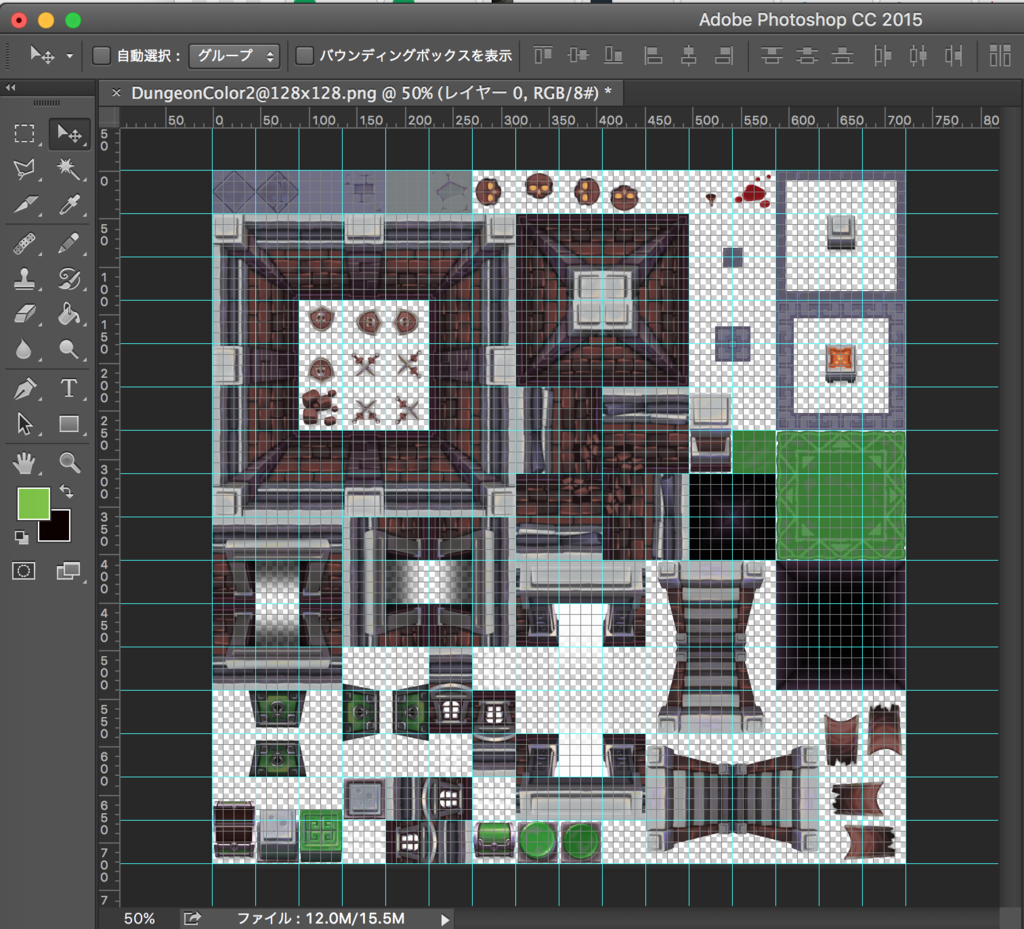The height and width of the screenshot is (929, 1024).
Task: Select the Rectangle shape tool
Action: (69, 424)
